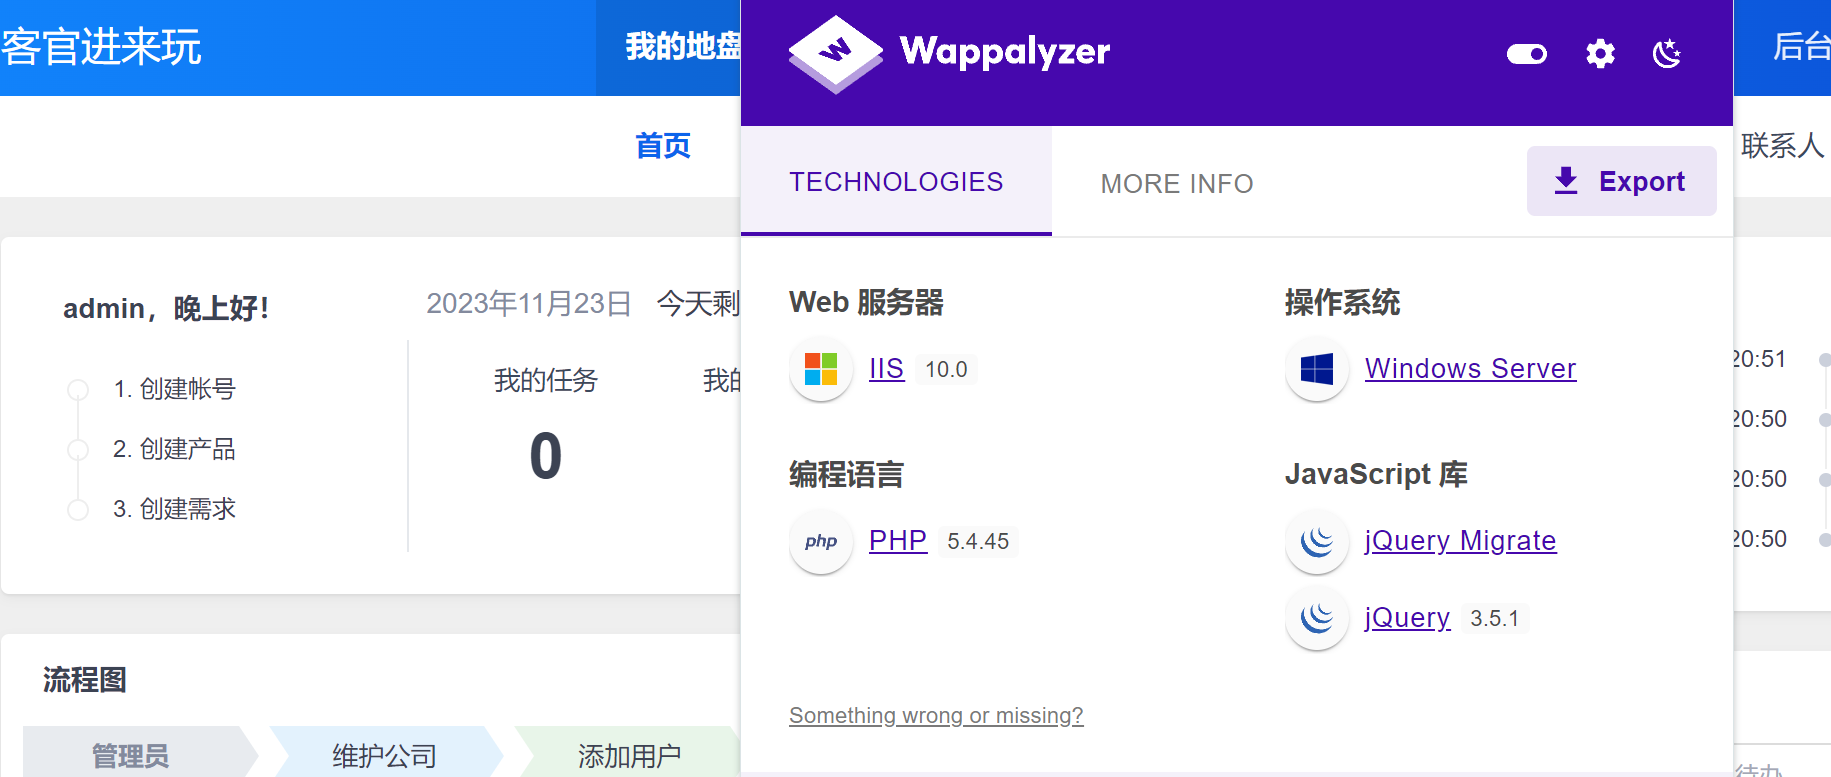Click step 2. 创建产品

coord(175,449)
